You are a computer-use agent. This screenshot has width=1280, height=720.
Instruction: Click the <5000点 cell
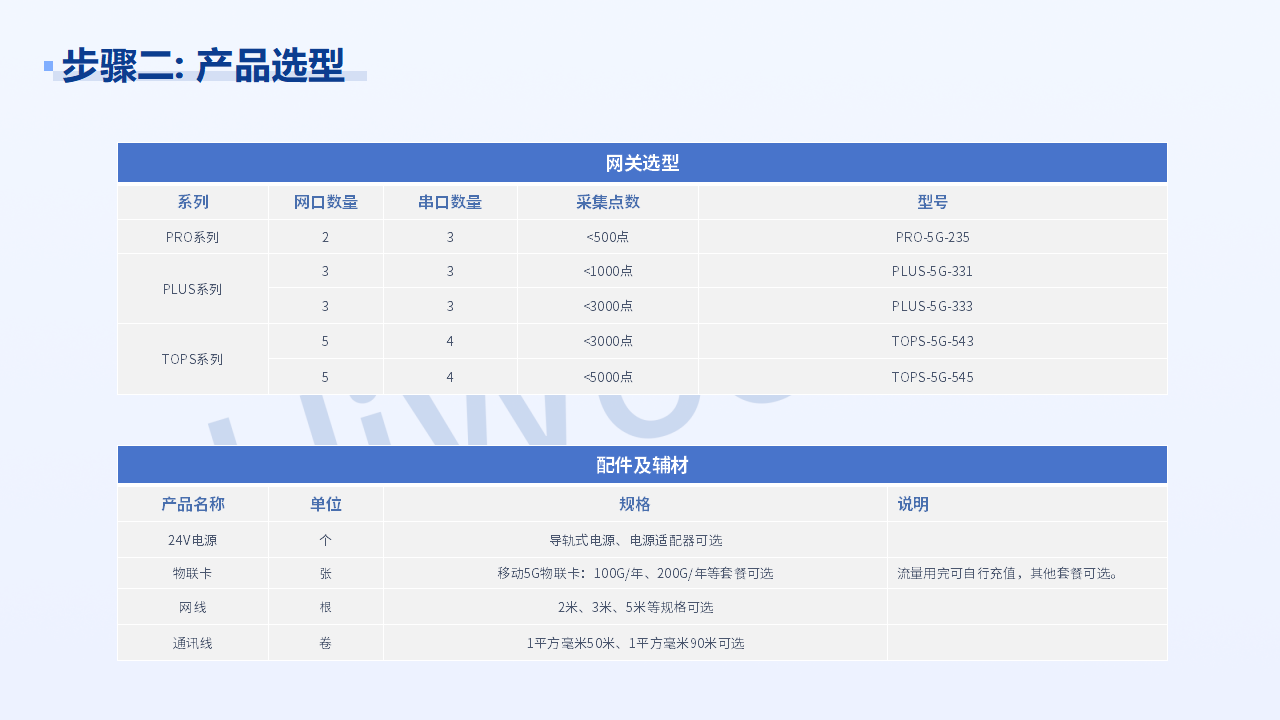(x=608, y=377)
